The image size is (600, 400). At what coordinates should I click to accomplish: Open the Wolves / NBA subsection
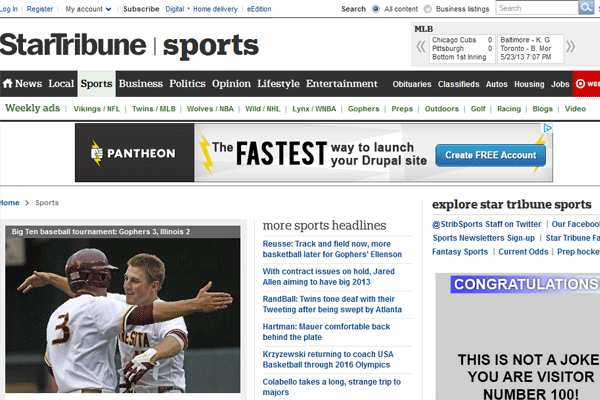coord(210,109)
